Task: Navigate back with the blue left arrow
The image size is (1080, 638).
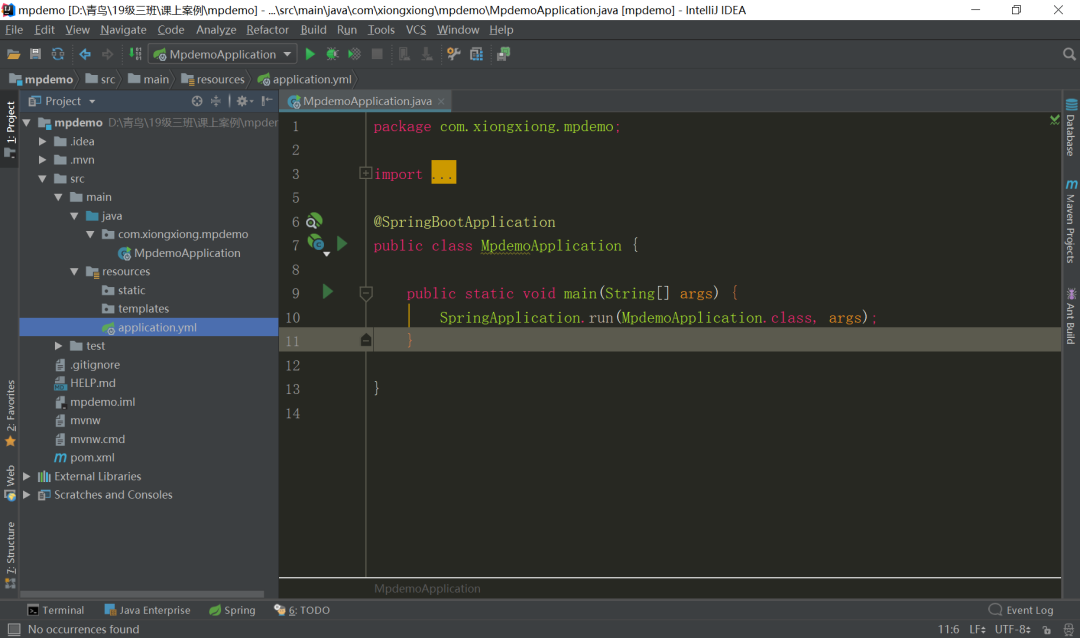Action: 85,54
